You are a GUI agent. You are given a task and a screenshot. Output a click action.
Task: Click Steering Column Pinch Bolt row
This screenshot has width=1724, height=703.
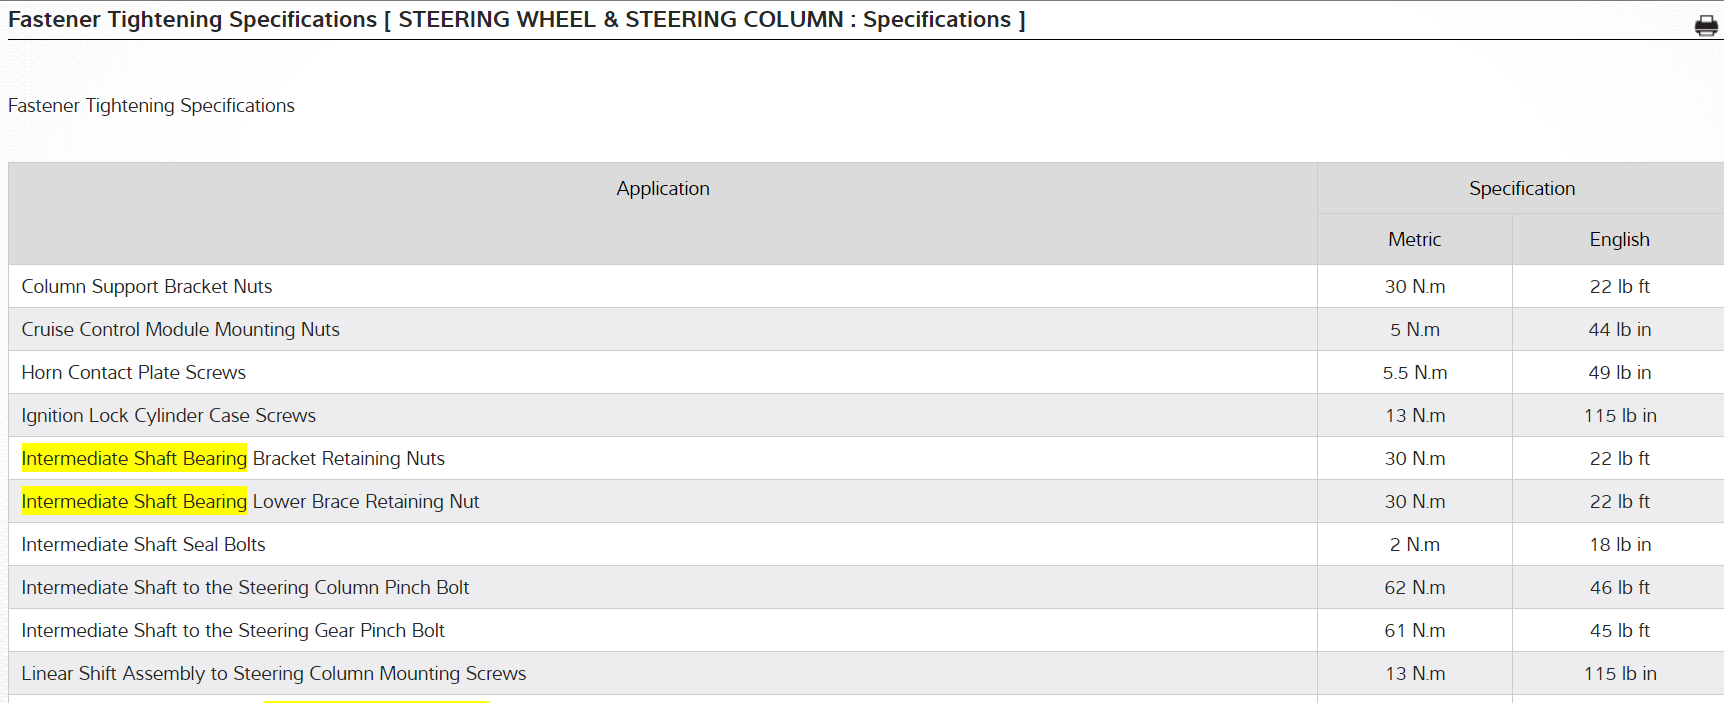(x=245, y=588)
